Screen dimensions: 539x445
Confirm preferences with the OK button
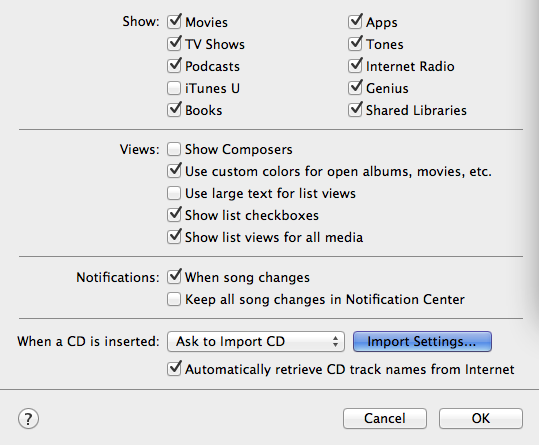click(481, 419)
